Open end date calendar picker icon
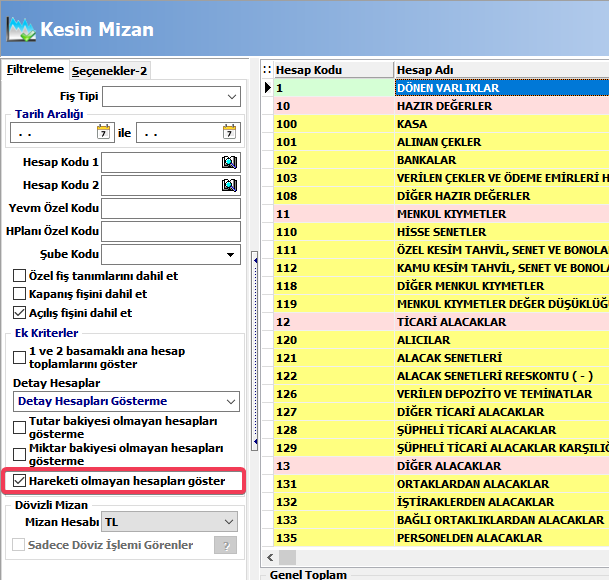The width and height of the screenshot is (609, 580). point(229,132)
